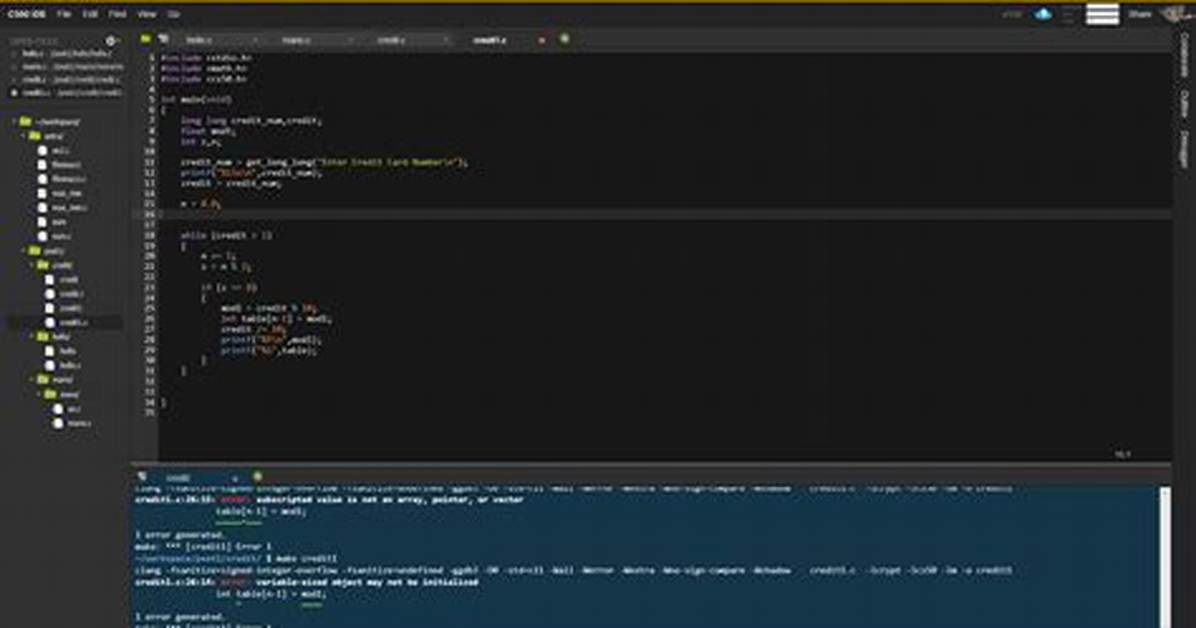Collapse the mario folder arrow
The height and width of the screenshot is (628, 1196).
coord(31,379)
